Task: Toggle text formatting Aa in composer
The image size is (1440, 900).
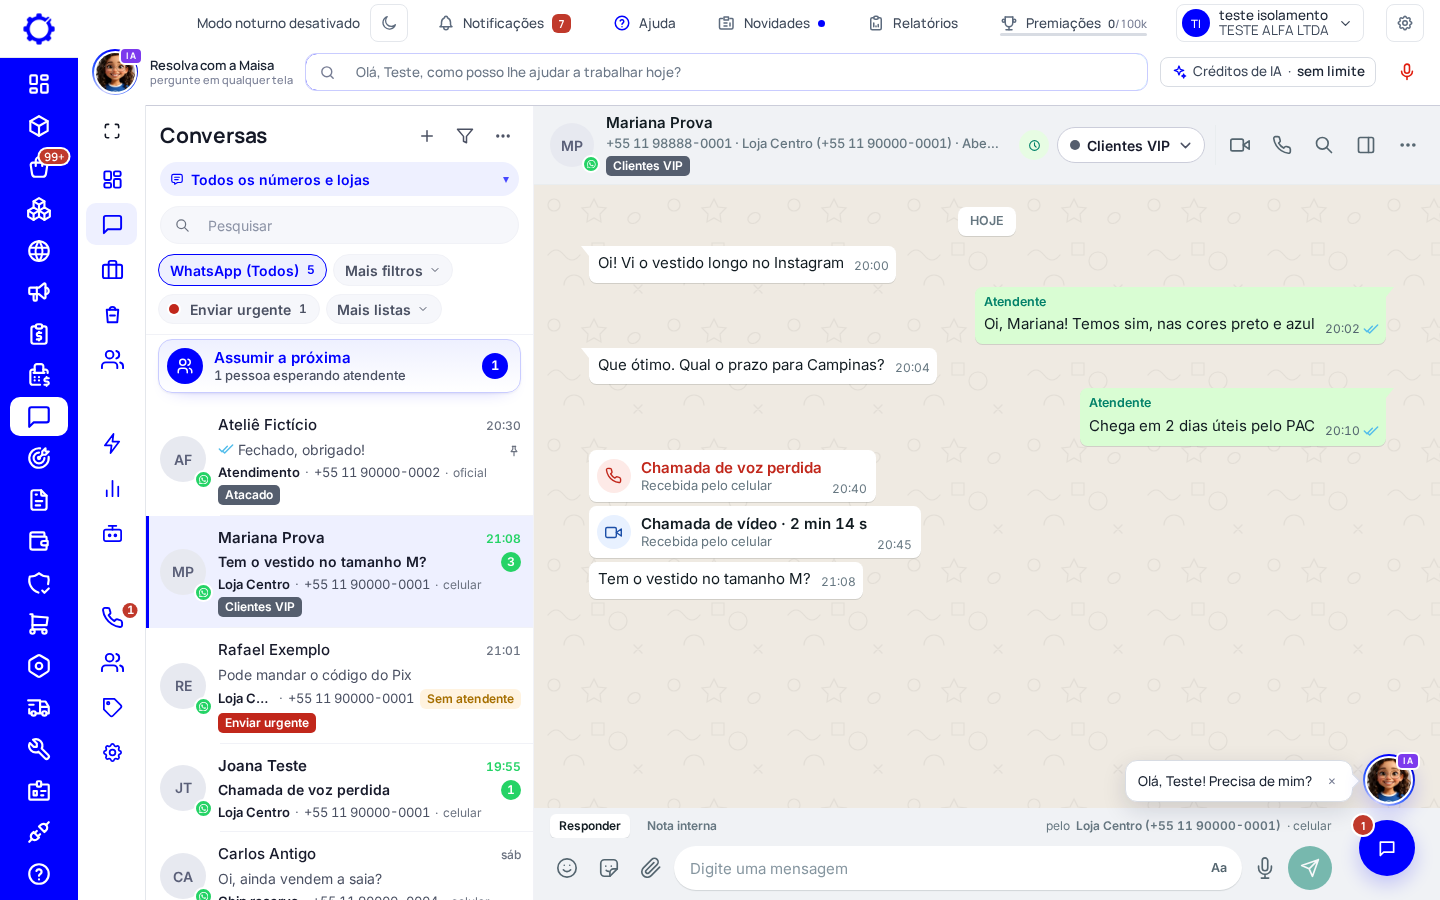Action: [1219, 868]
